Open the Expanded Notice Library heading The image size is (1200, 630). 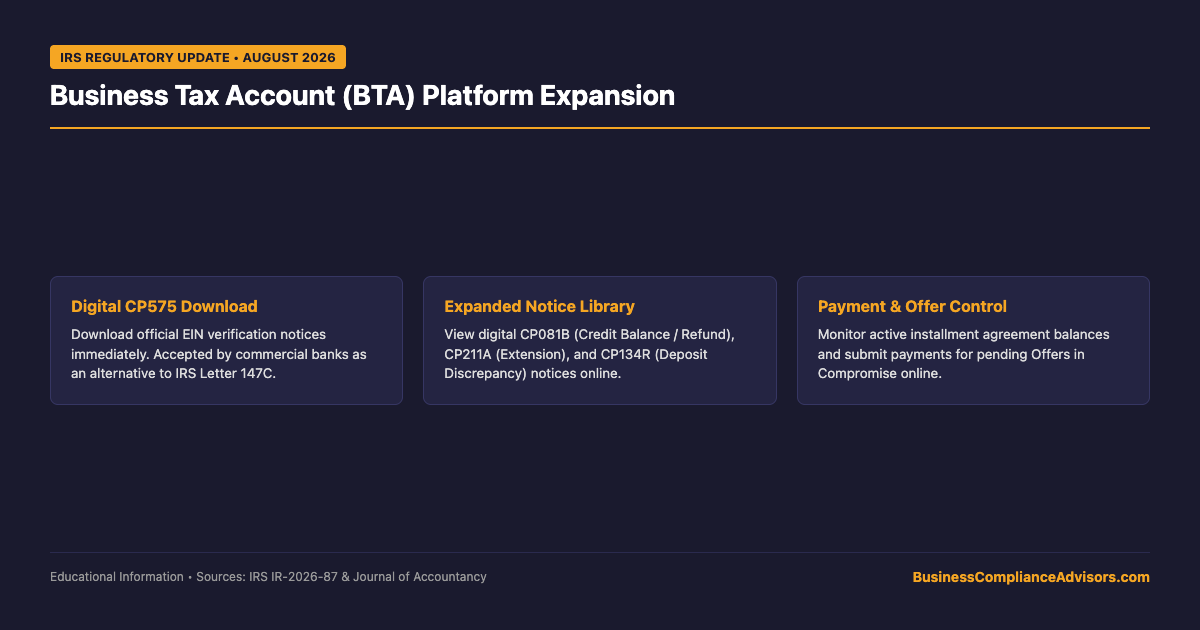click(539, 306)
